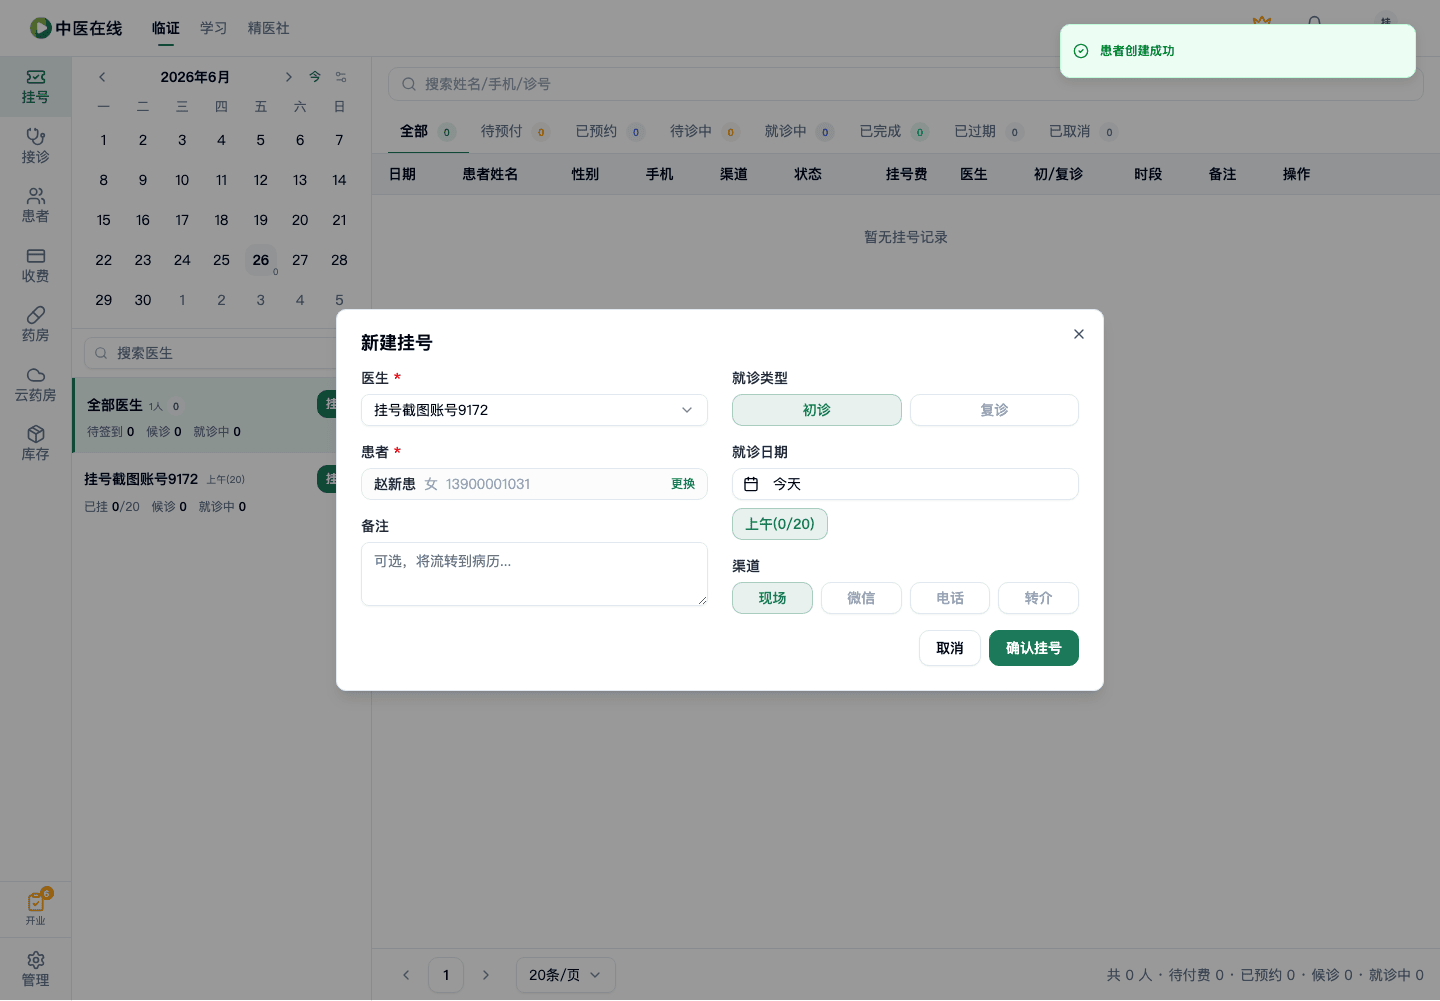Select the 已预约 status tab

pyautogui.click(x=609, y=131)
